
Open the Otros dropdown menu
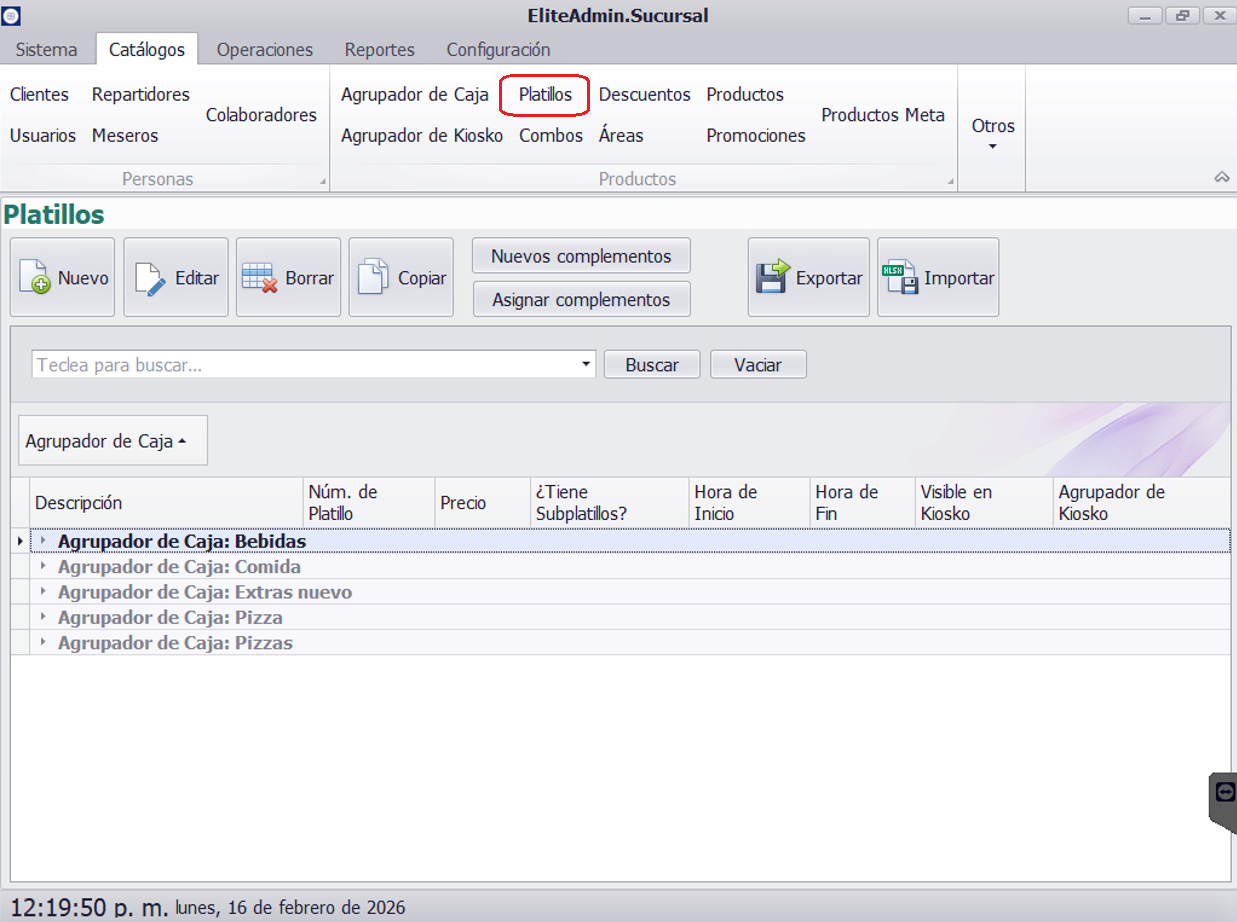992,133
